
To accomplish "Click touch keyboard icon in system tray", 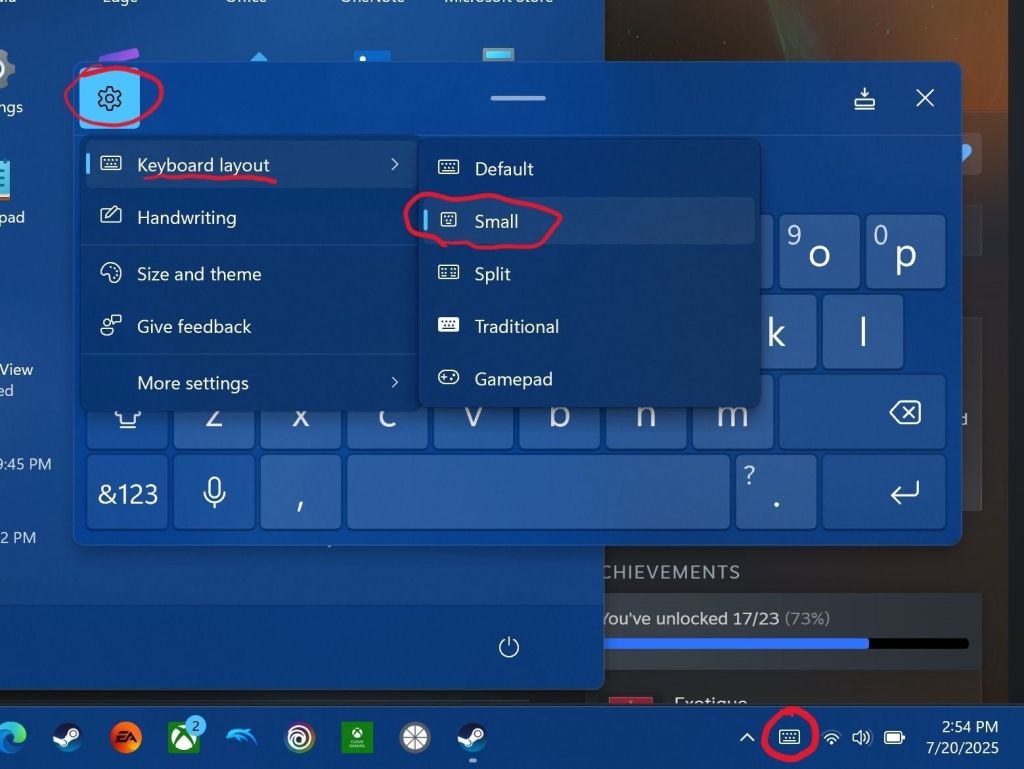I will [789, 738].
